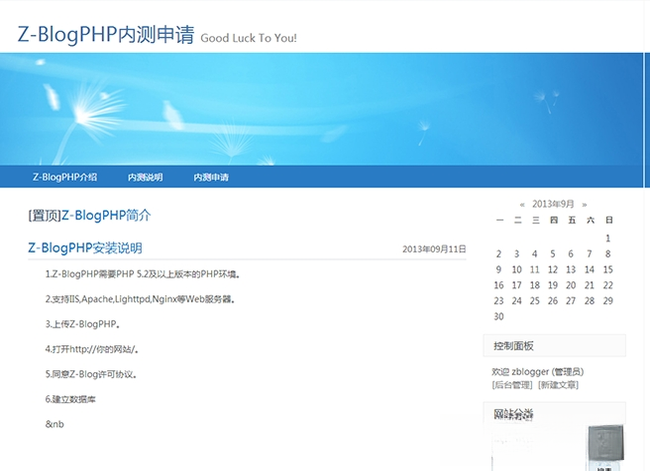The width and height of the screenshot is (650, 471).
Task: Select calendar day 20
Action: (571, 285)
